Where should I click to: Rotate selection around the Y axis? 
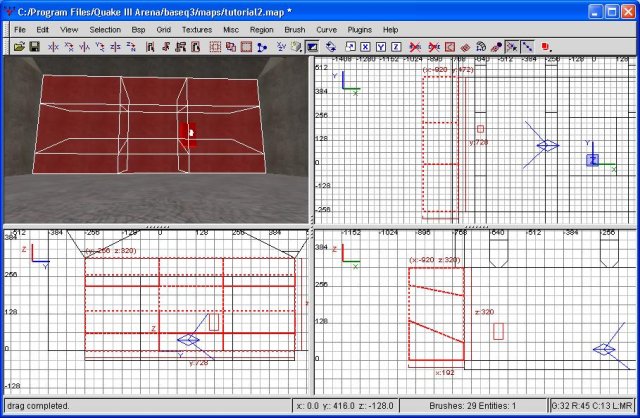[100, 47]
